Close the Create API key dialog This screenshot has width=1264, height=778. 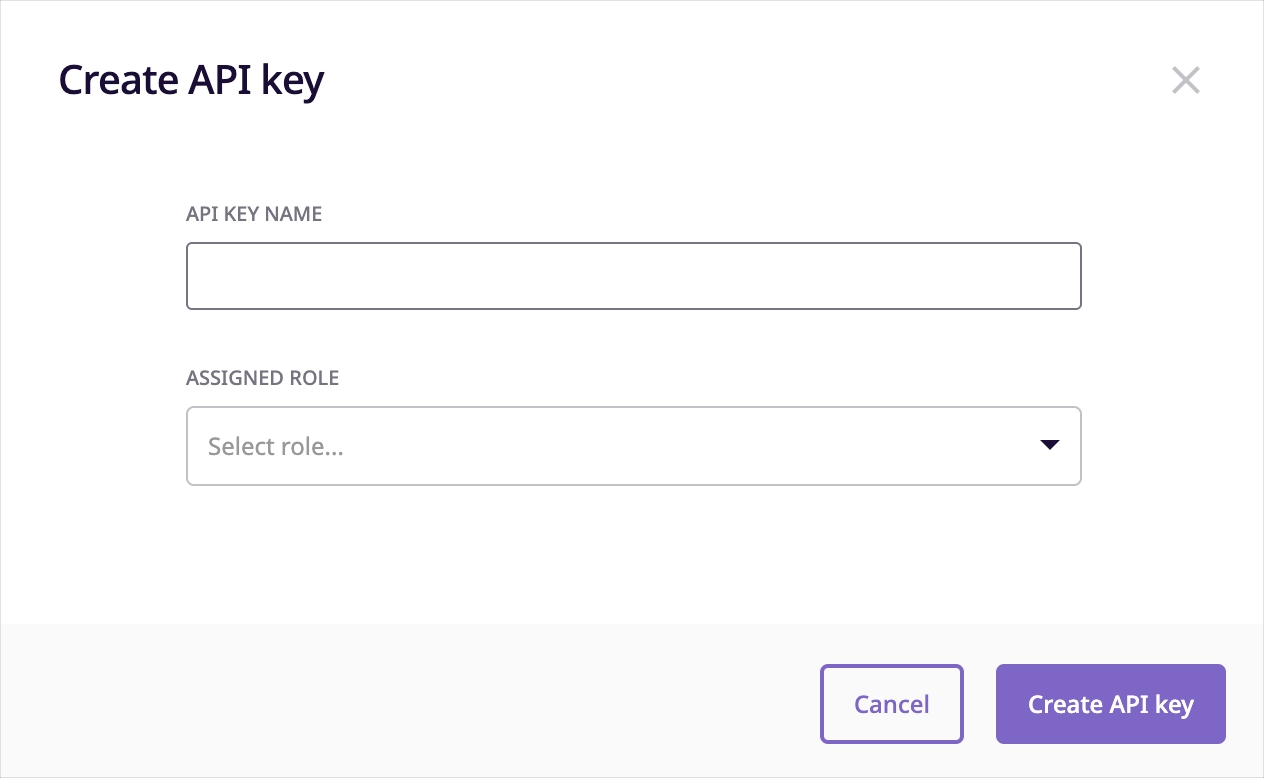[1185, 81]
